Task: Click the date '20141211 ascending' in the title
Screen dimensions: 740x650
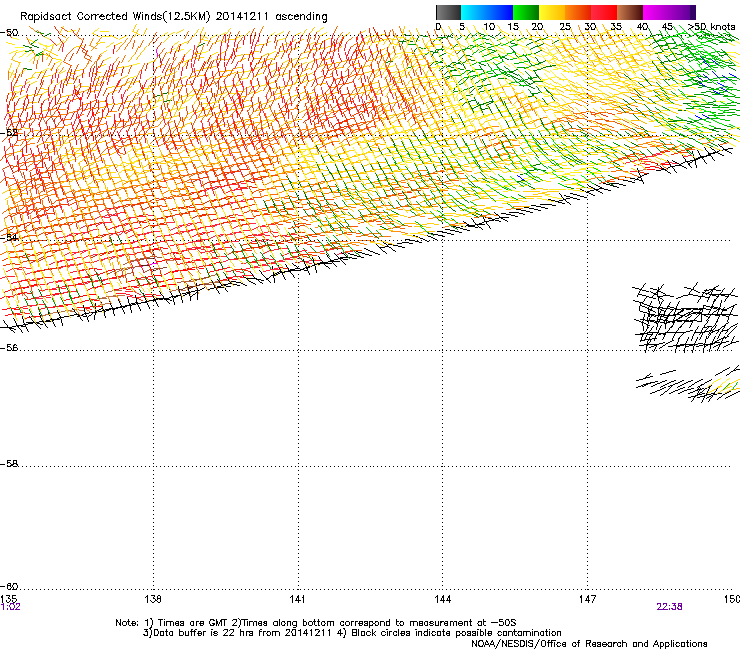Action: pyautogui.click(x=271, y=17)
